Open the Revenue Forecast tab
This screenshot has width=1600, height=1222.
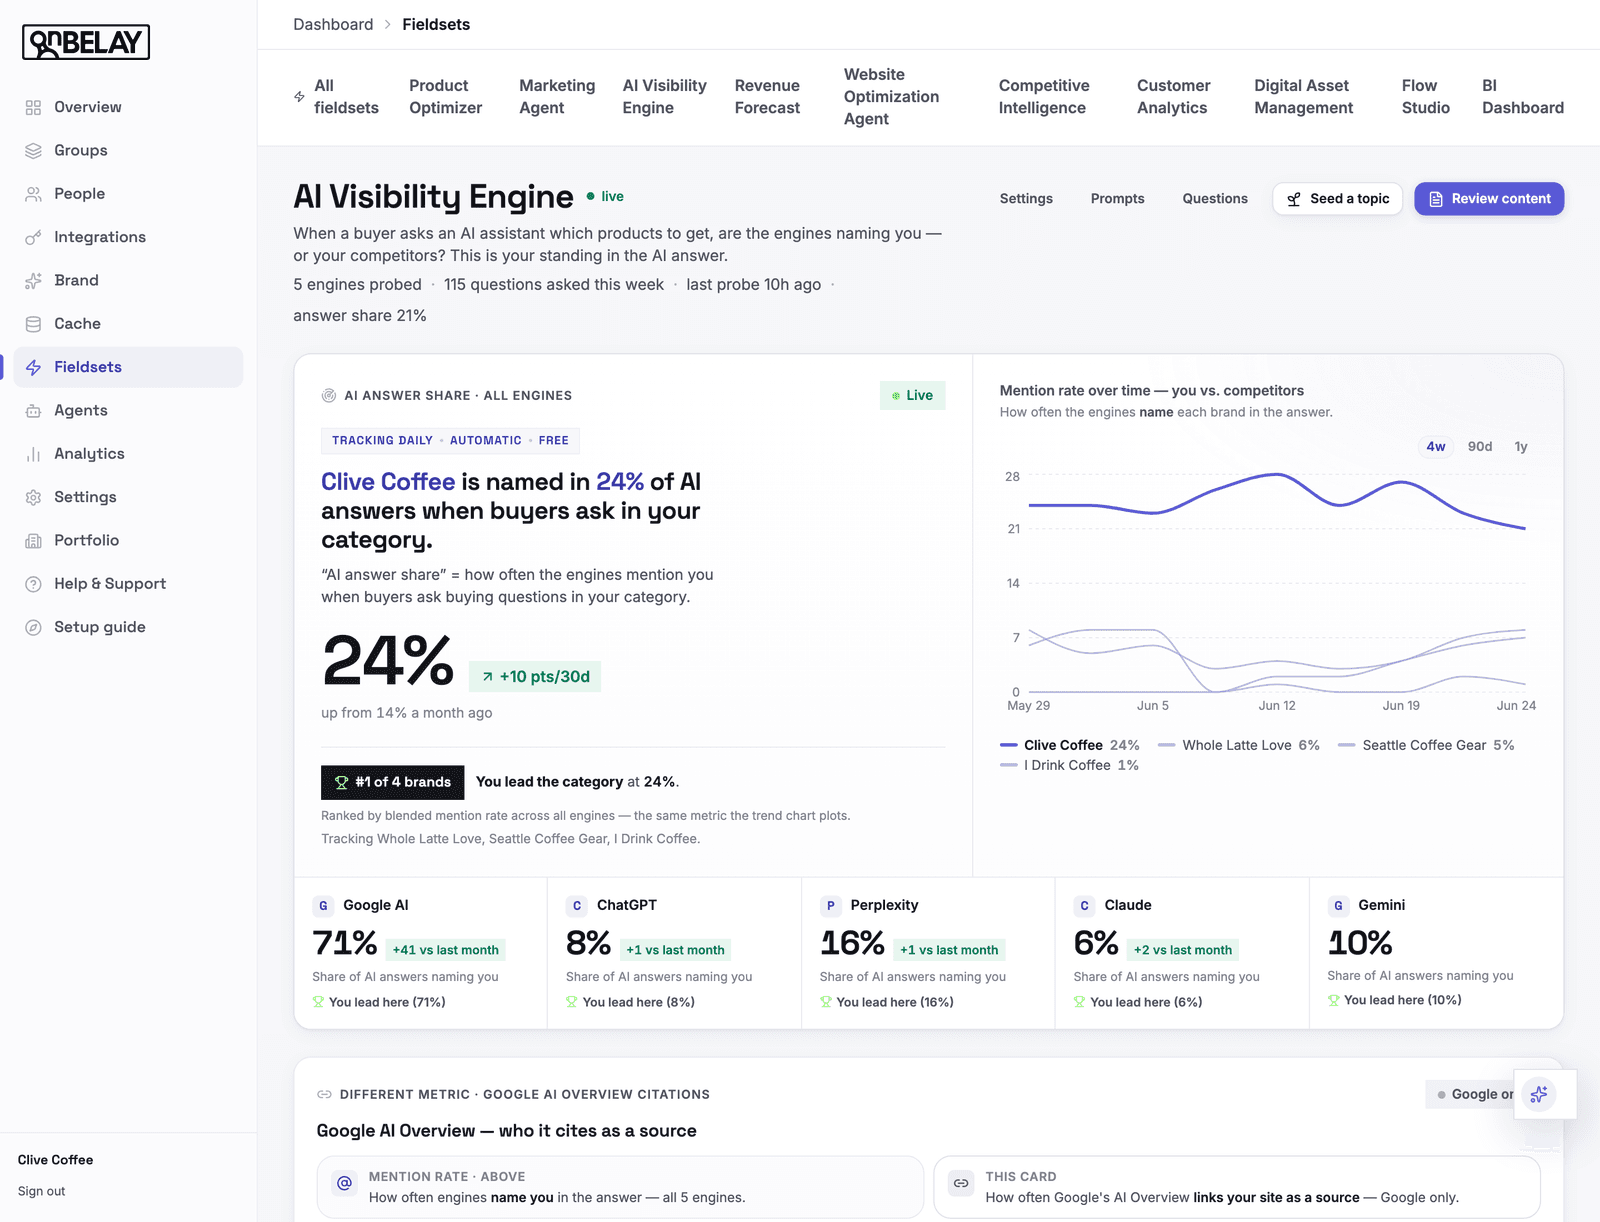point(767,97)
